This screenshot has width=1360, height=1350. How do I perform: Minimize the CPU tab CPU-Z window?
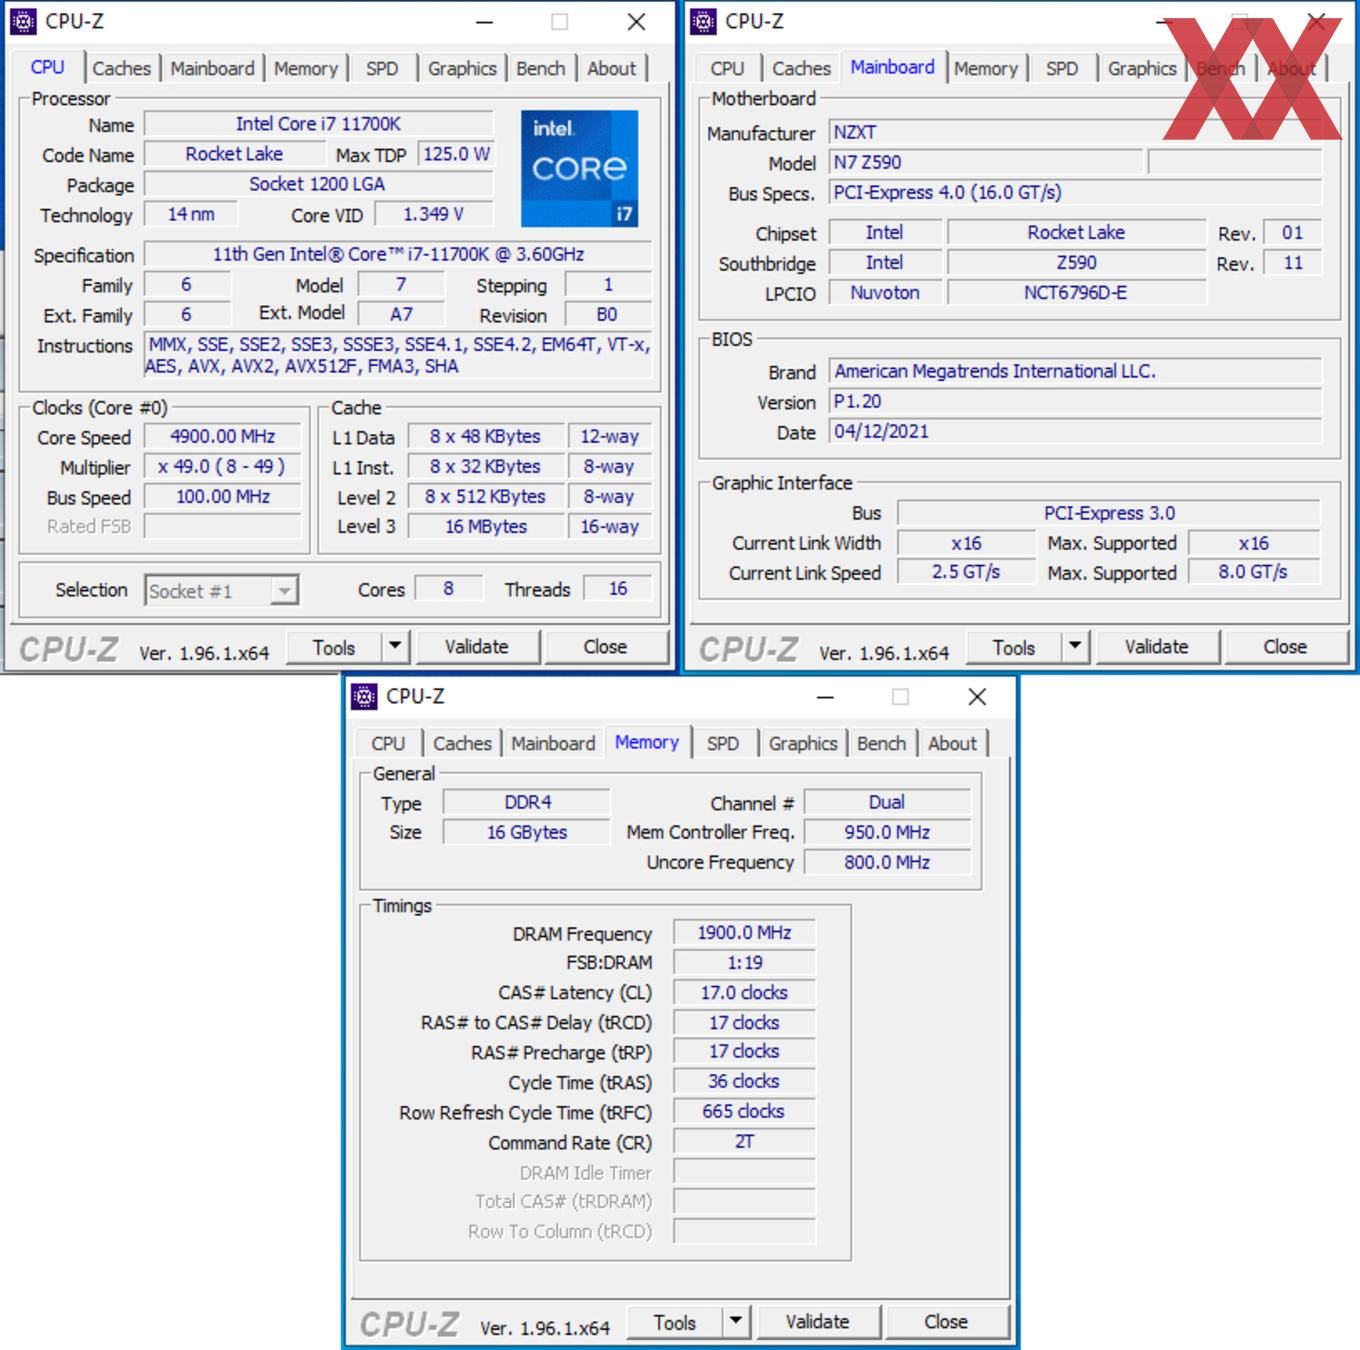point(484,22)
